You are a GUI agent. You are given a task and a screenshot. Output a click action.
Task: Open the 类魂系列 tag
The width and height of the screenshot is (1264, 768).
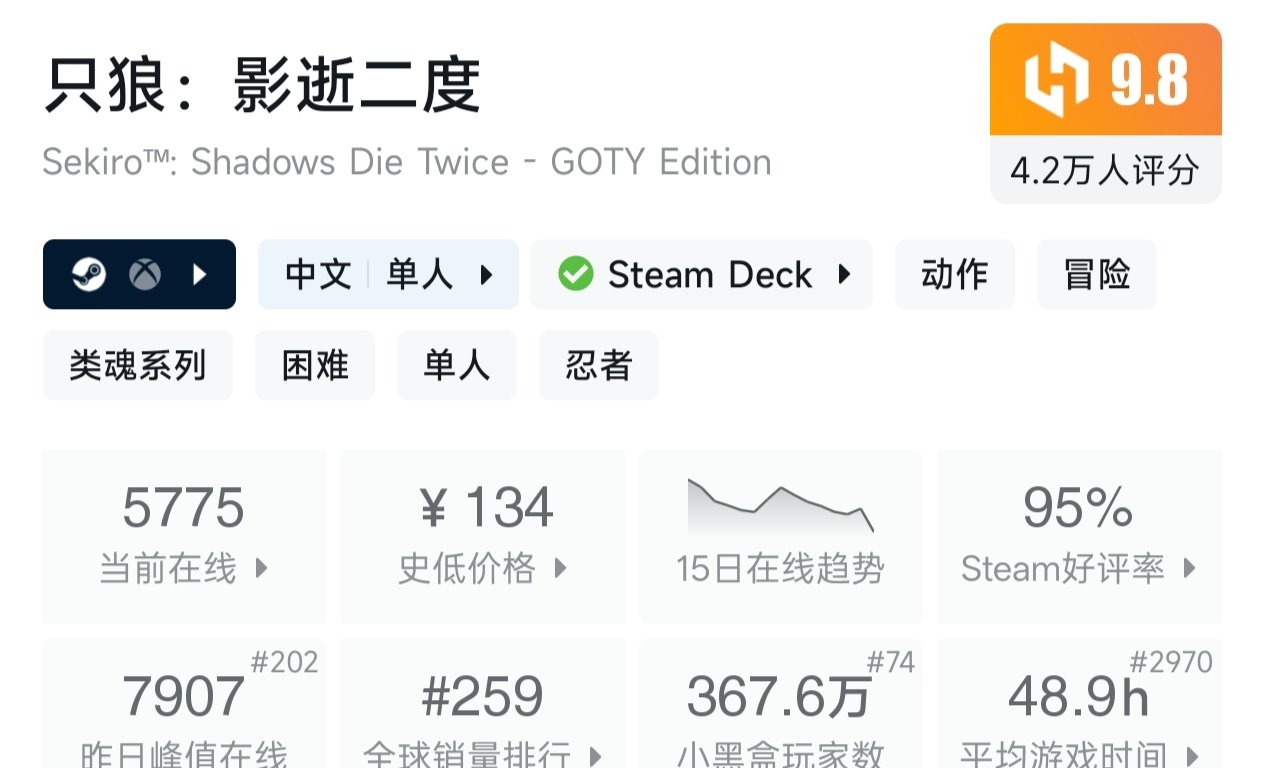click(137, 365)
